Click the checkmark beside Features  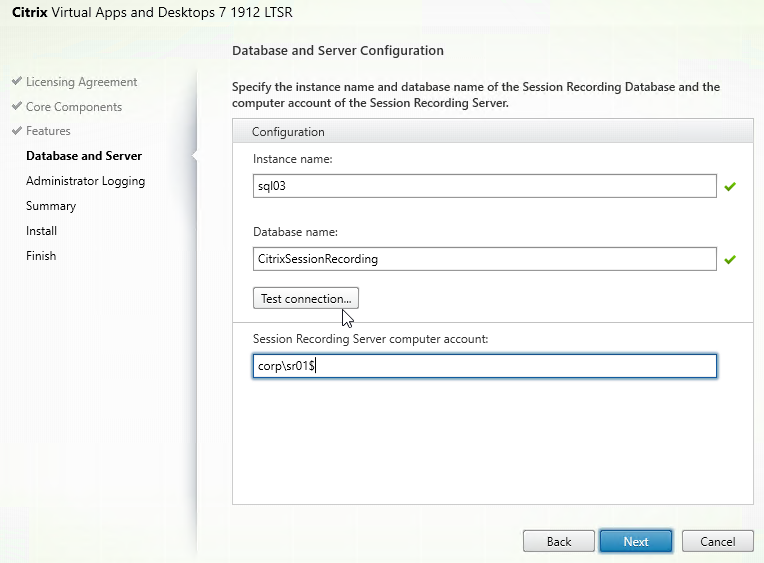17,131
